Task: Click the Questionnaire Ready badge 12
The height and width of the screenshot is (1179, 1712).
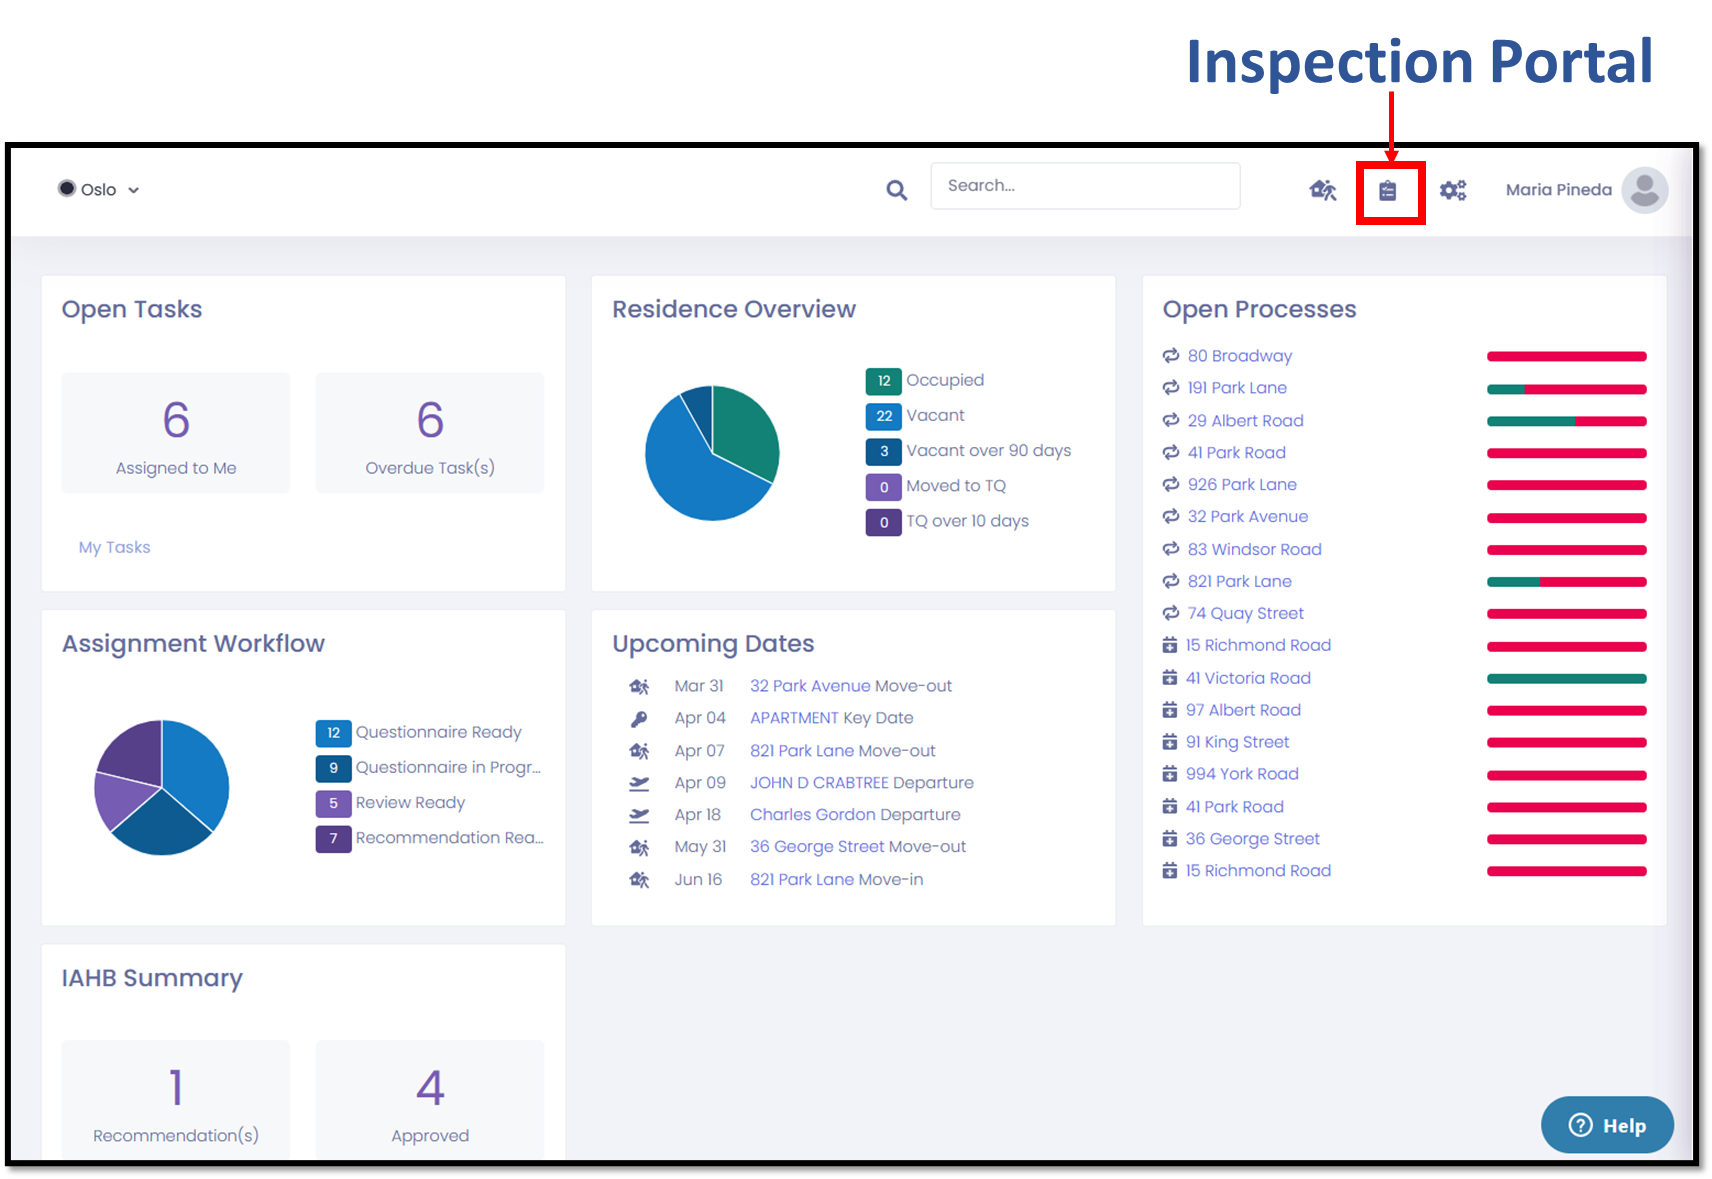Action: tap(333, 733)
